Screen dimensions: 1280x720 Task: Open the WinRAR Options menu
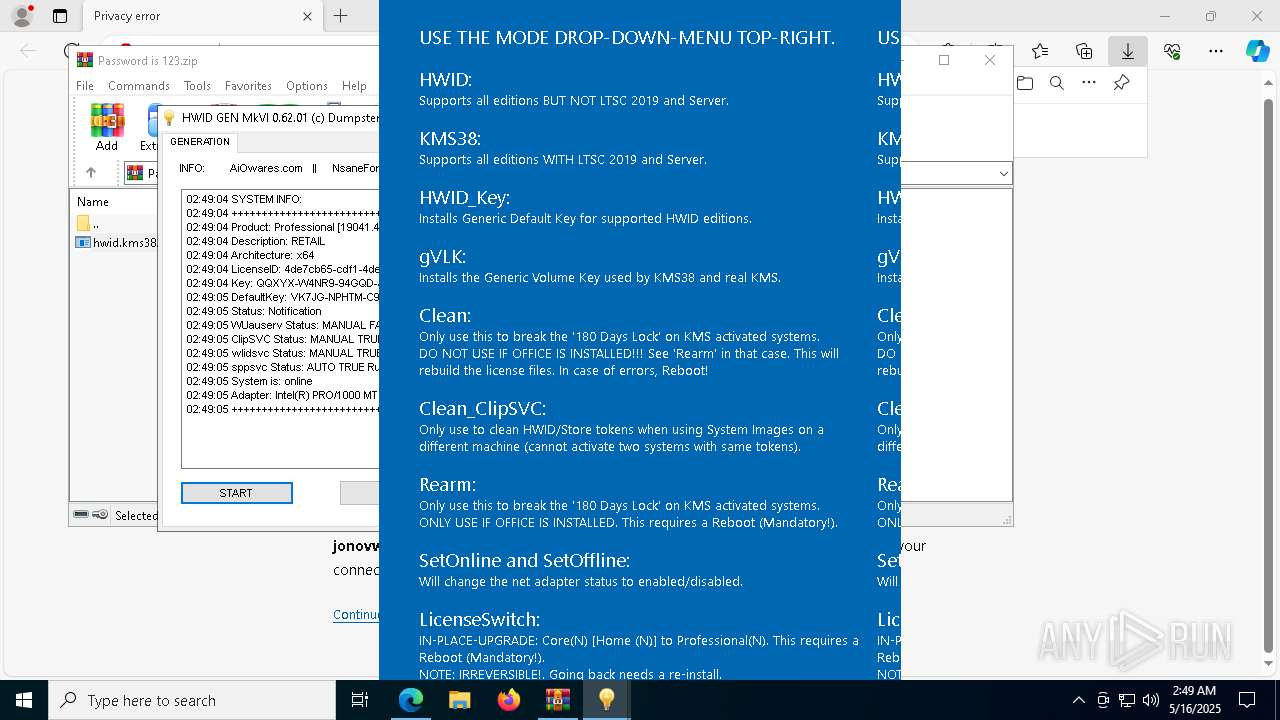pyautogui.click(x=307, y=86)
